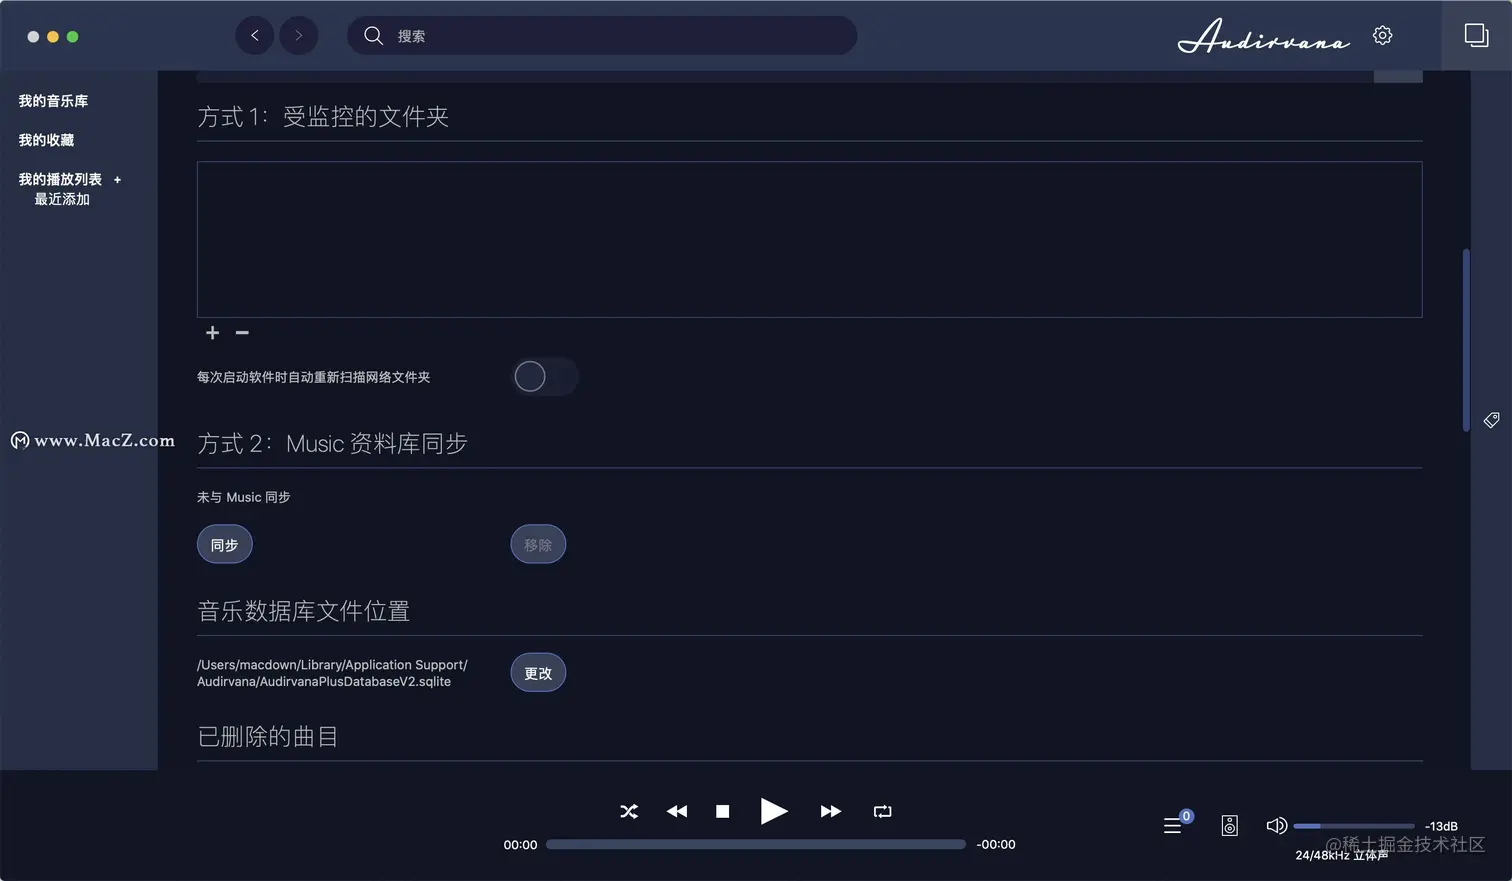Image resolution: width=1512 pixels, height=881 pixels.
Task: Click the auto-rescan network folders label
Action: tap(314, 377)
